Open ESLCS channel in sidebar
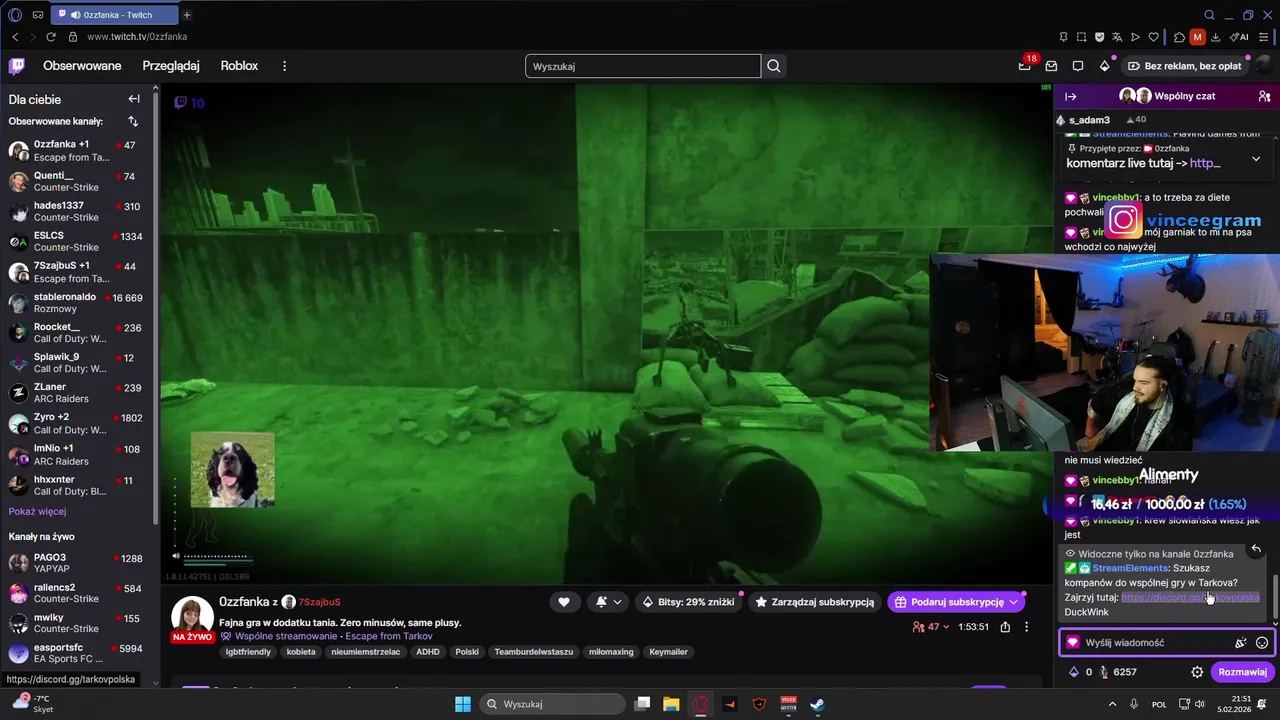 click(x=78, y=241)
